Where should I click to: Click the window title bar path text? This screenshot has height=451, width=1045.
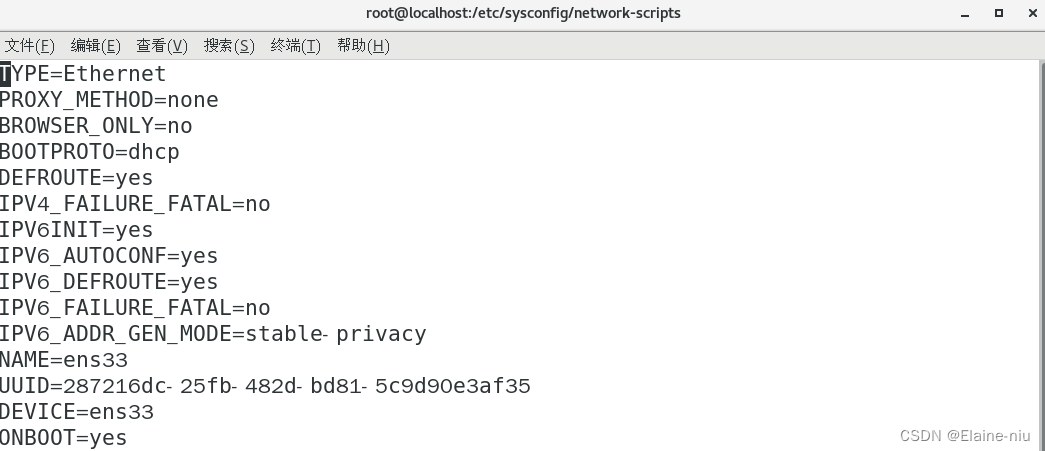point(524,14)
